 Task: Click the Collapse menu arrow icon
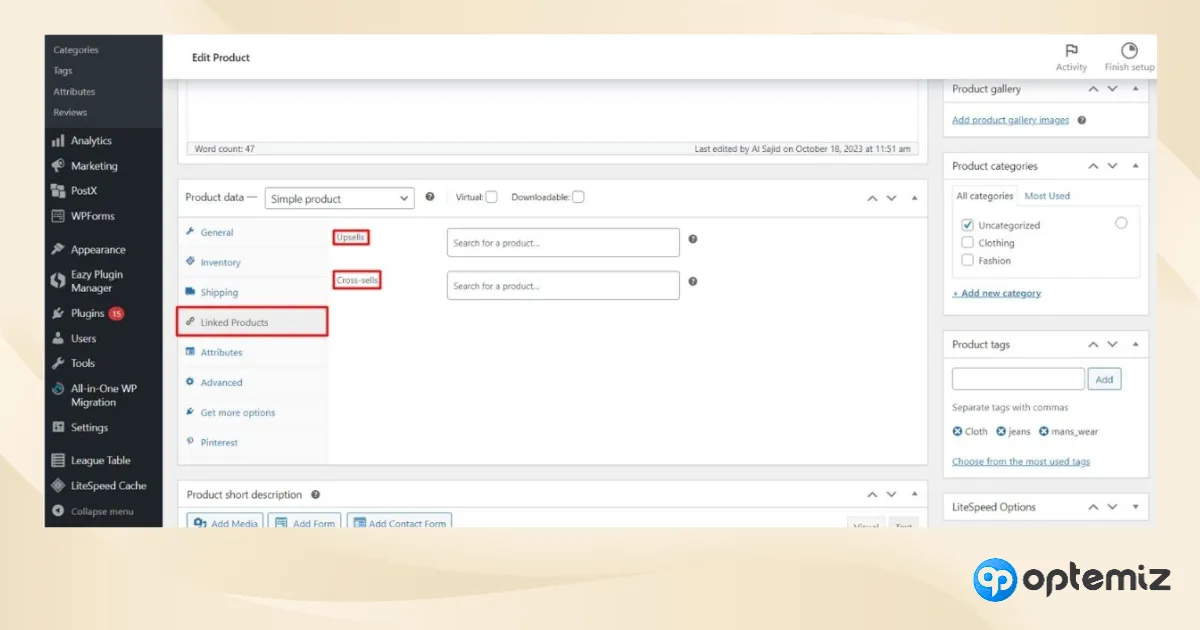pyautogui.click(x=58, y=511)
